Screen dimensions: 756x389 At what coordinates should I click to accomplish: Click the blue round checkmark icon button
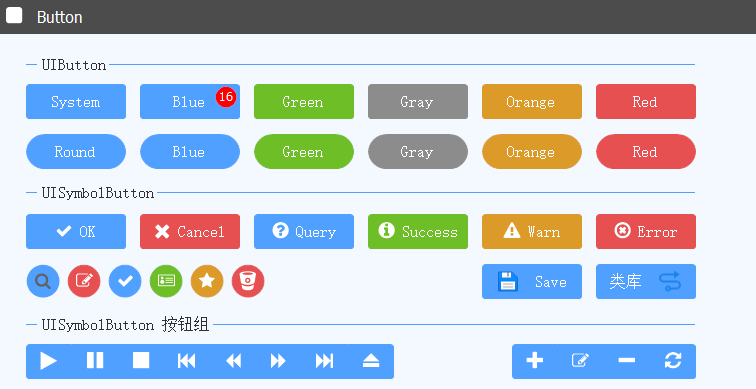(125, 281)
